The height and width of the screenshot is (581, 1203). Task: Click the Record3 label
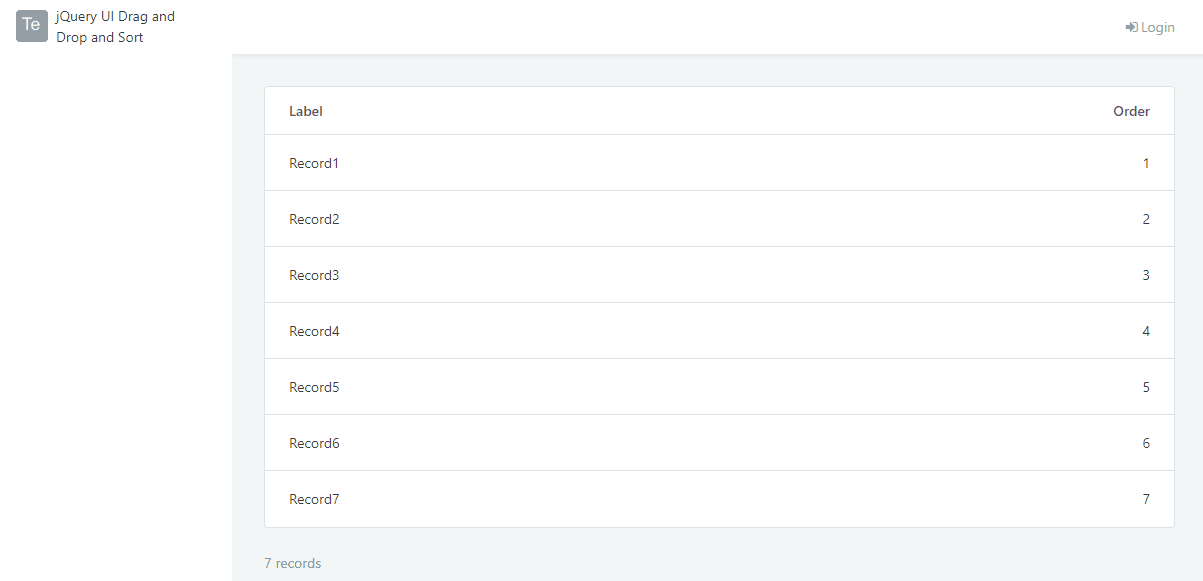pos(314,275)
